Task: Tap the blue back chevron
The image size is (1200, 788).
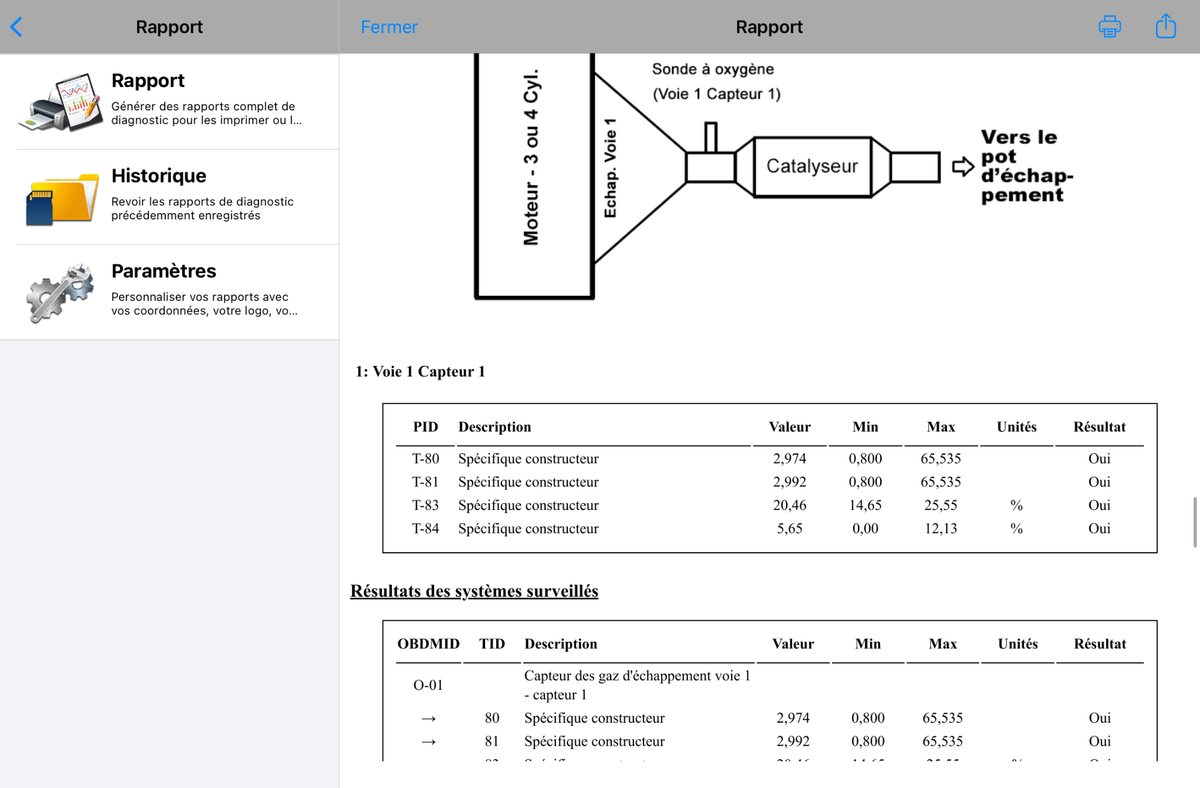Action: click(x=16, y=27)
